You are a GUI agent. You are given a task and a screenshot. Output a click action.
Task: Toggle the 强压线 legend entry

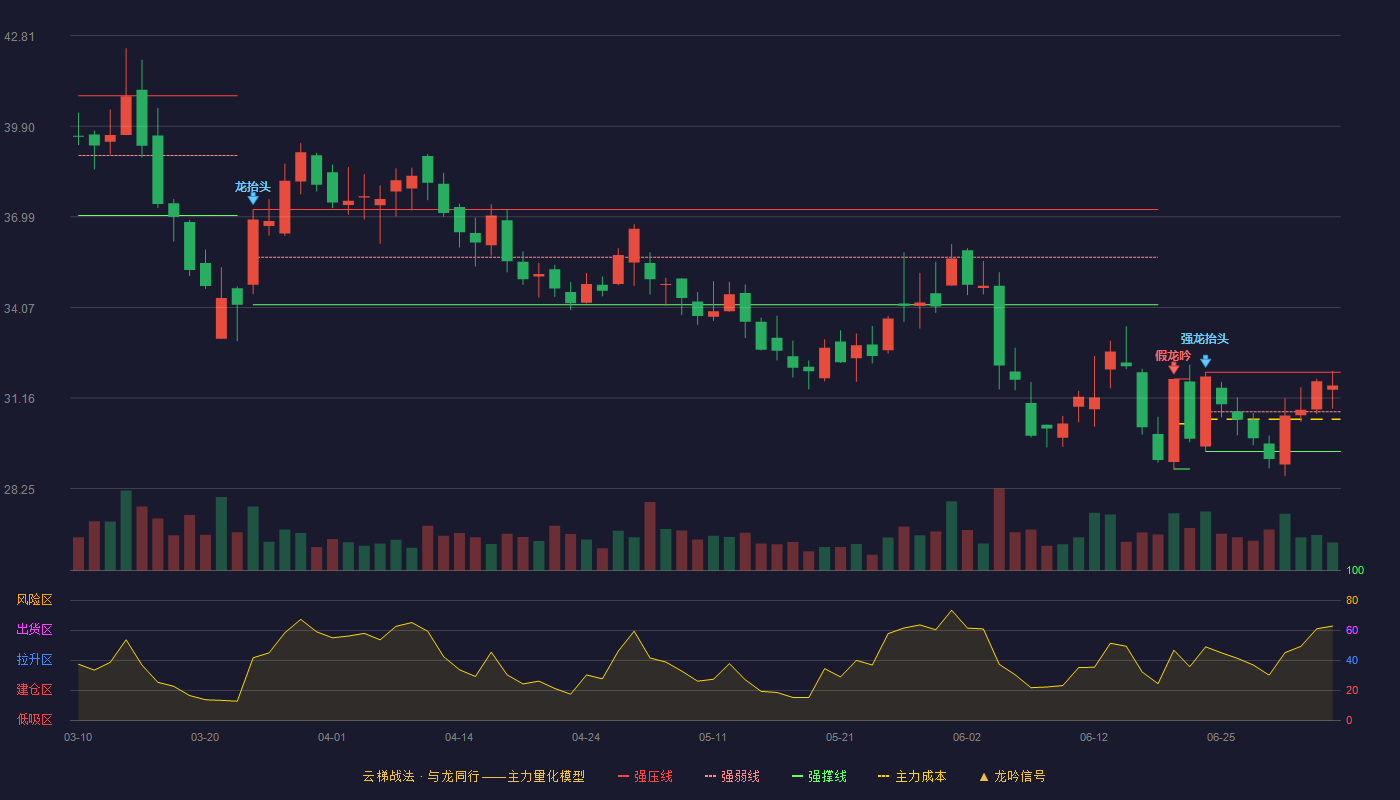pos(645,776)
